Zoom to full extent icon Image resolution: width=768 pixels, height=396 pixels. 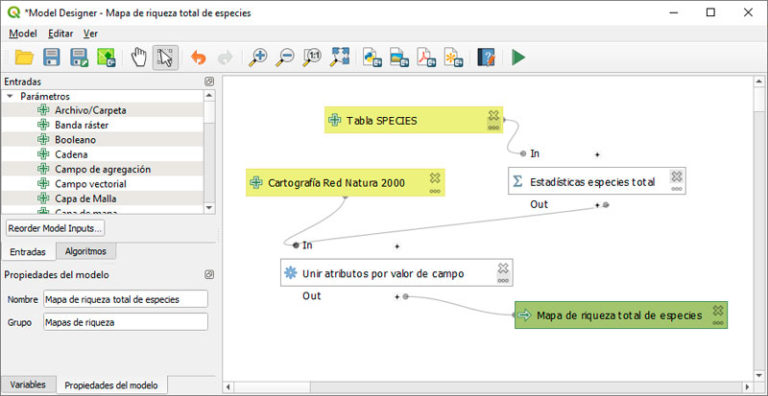tap(339, 58)
